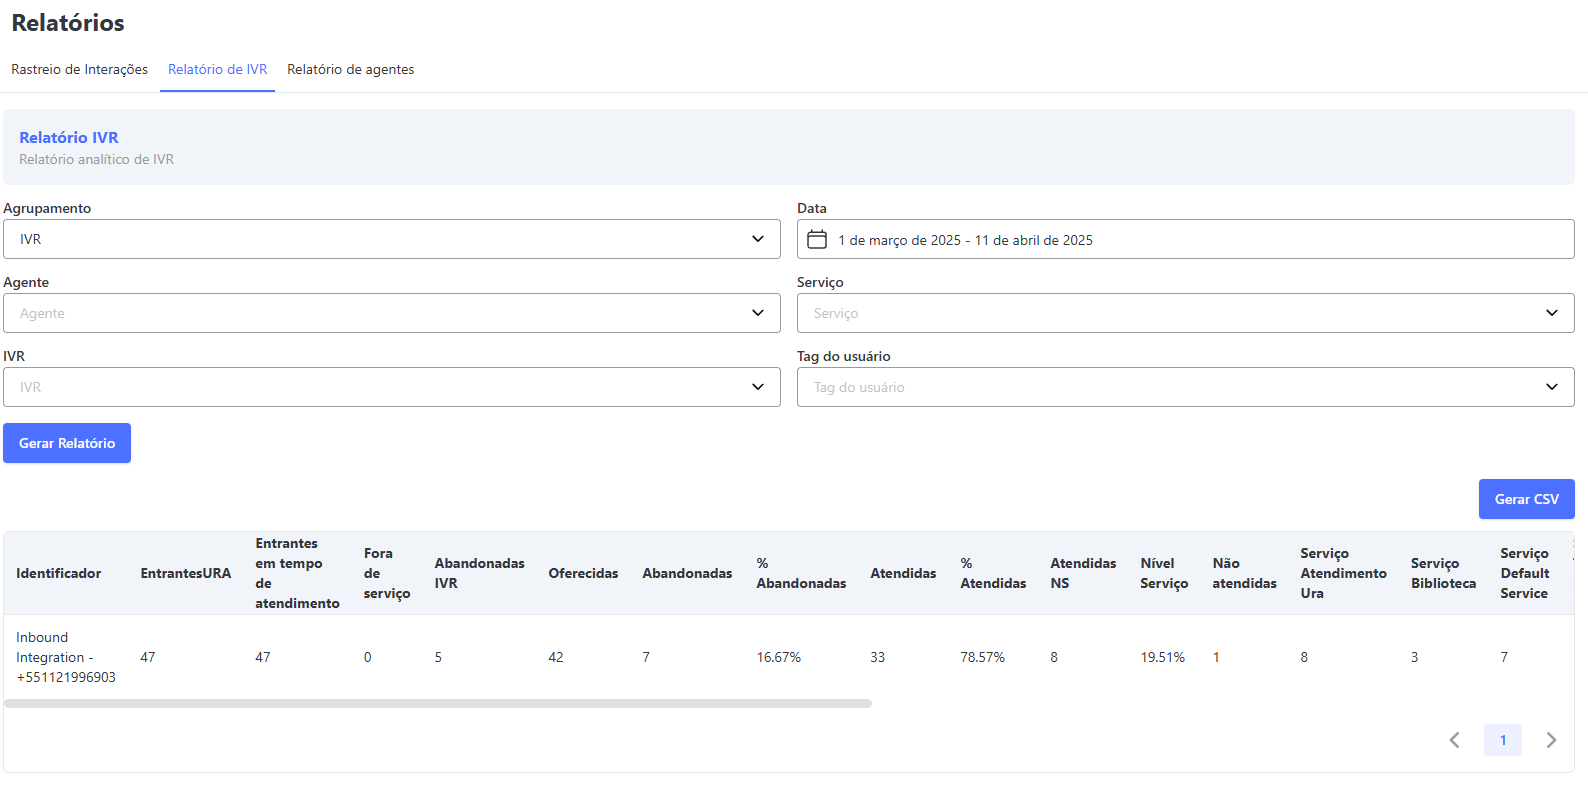Click the Gerar Relatório button

tap(67, 443)
